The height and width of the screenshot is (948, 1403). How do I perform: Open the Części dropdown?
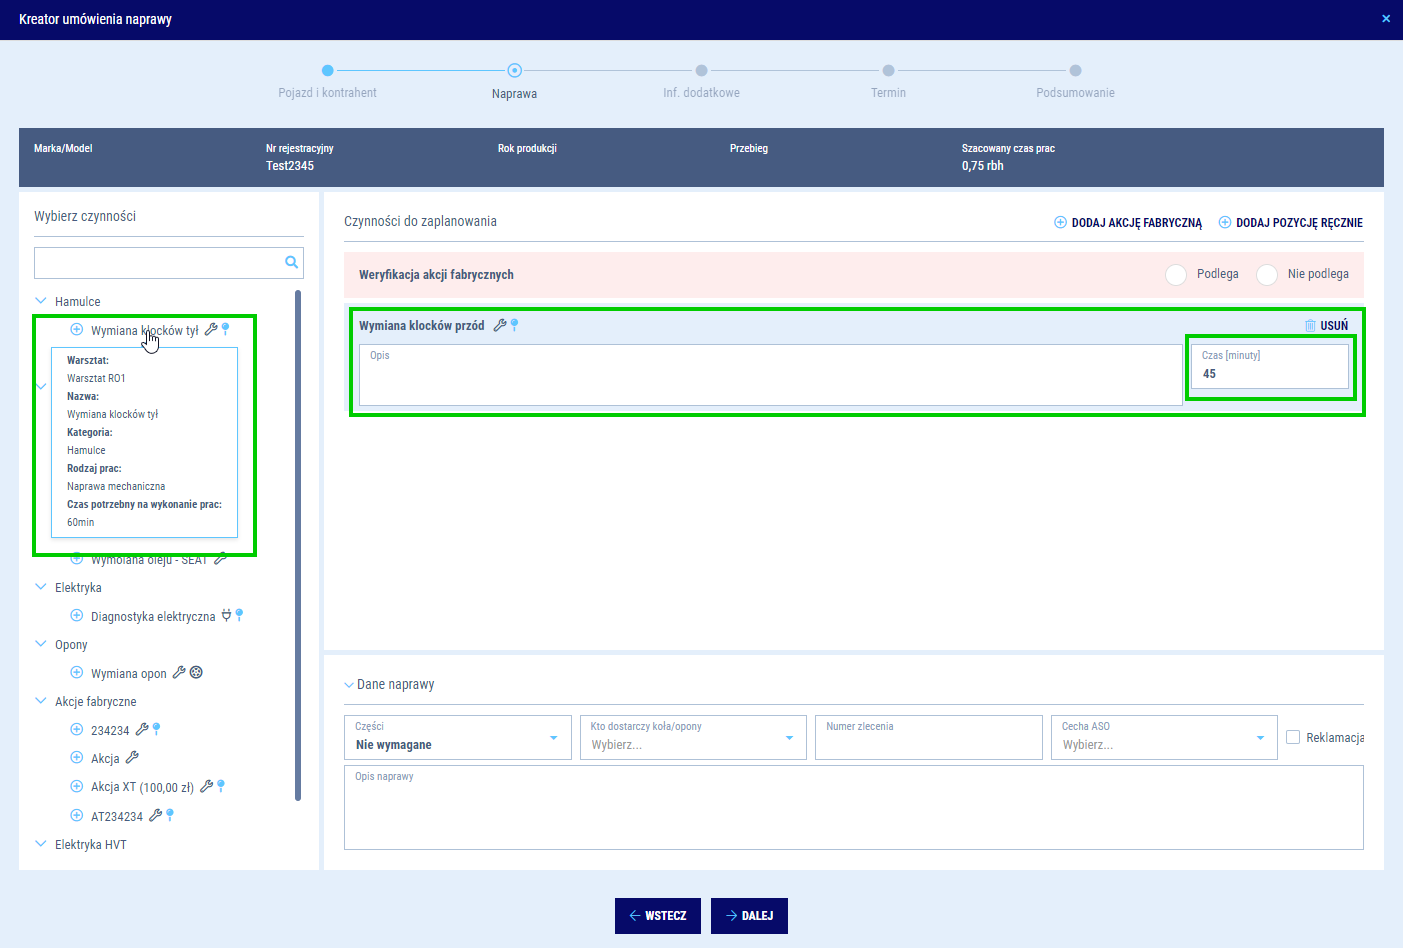pos(457,738)
